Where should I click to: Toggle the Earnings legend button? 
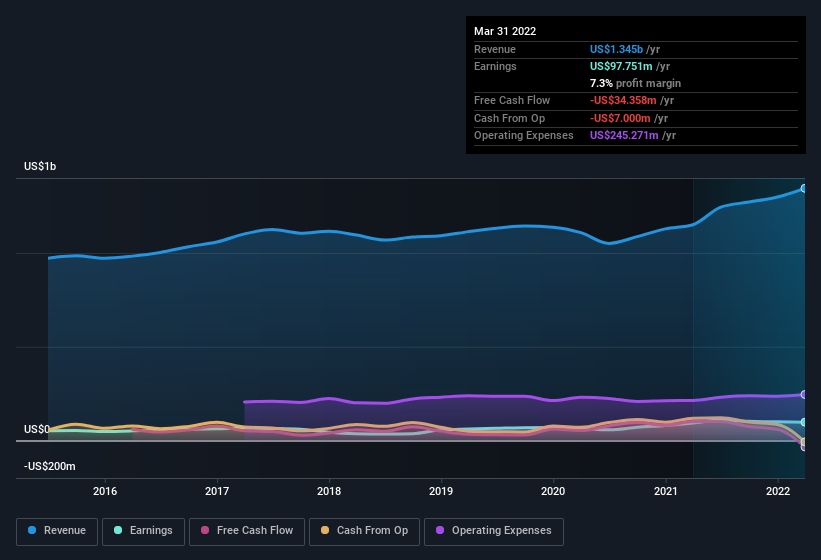[143, 531]
